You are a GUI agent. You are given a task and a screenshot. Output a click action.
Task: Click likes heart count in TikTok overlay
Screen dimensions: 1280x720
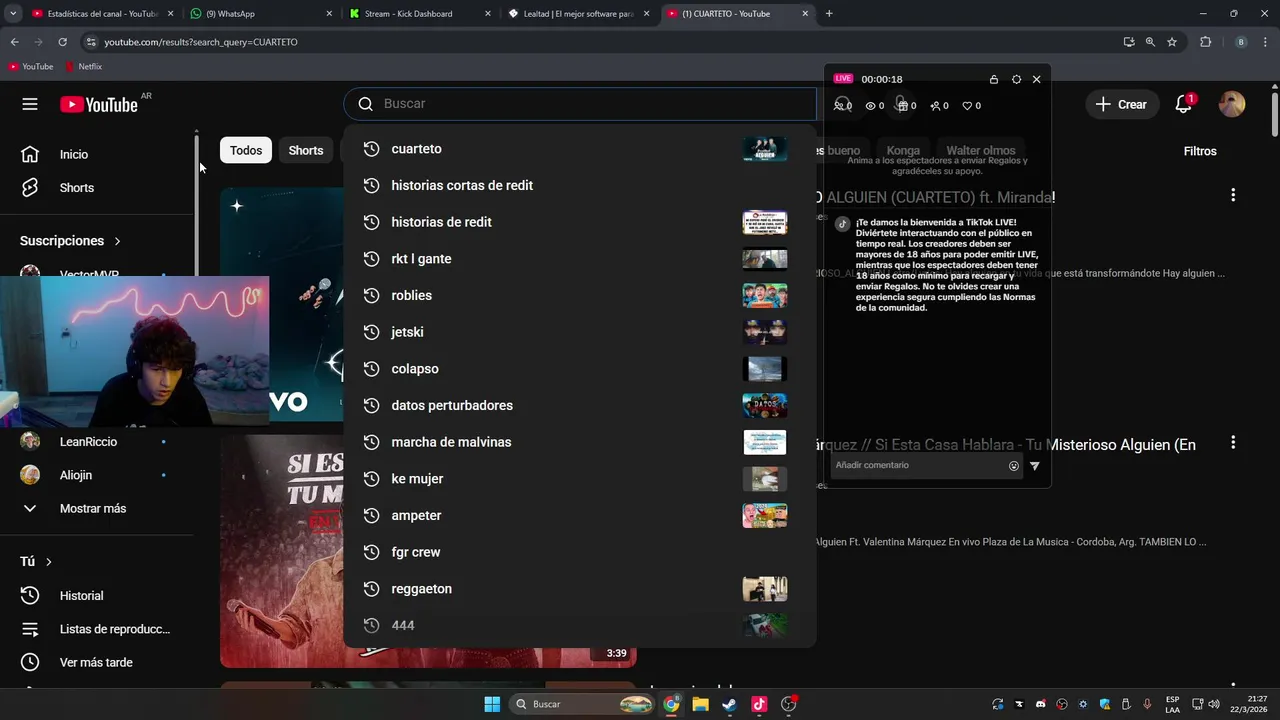point(971,105)
